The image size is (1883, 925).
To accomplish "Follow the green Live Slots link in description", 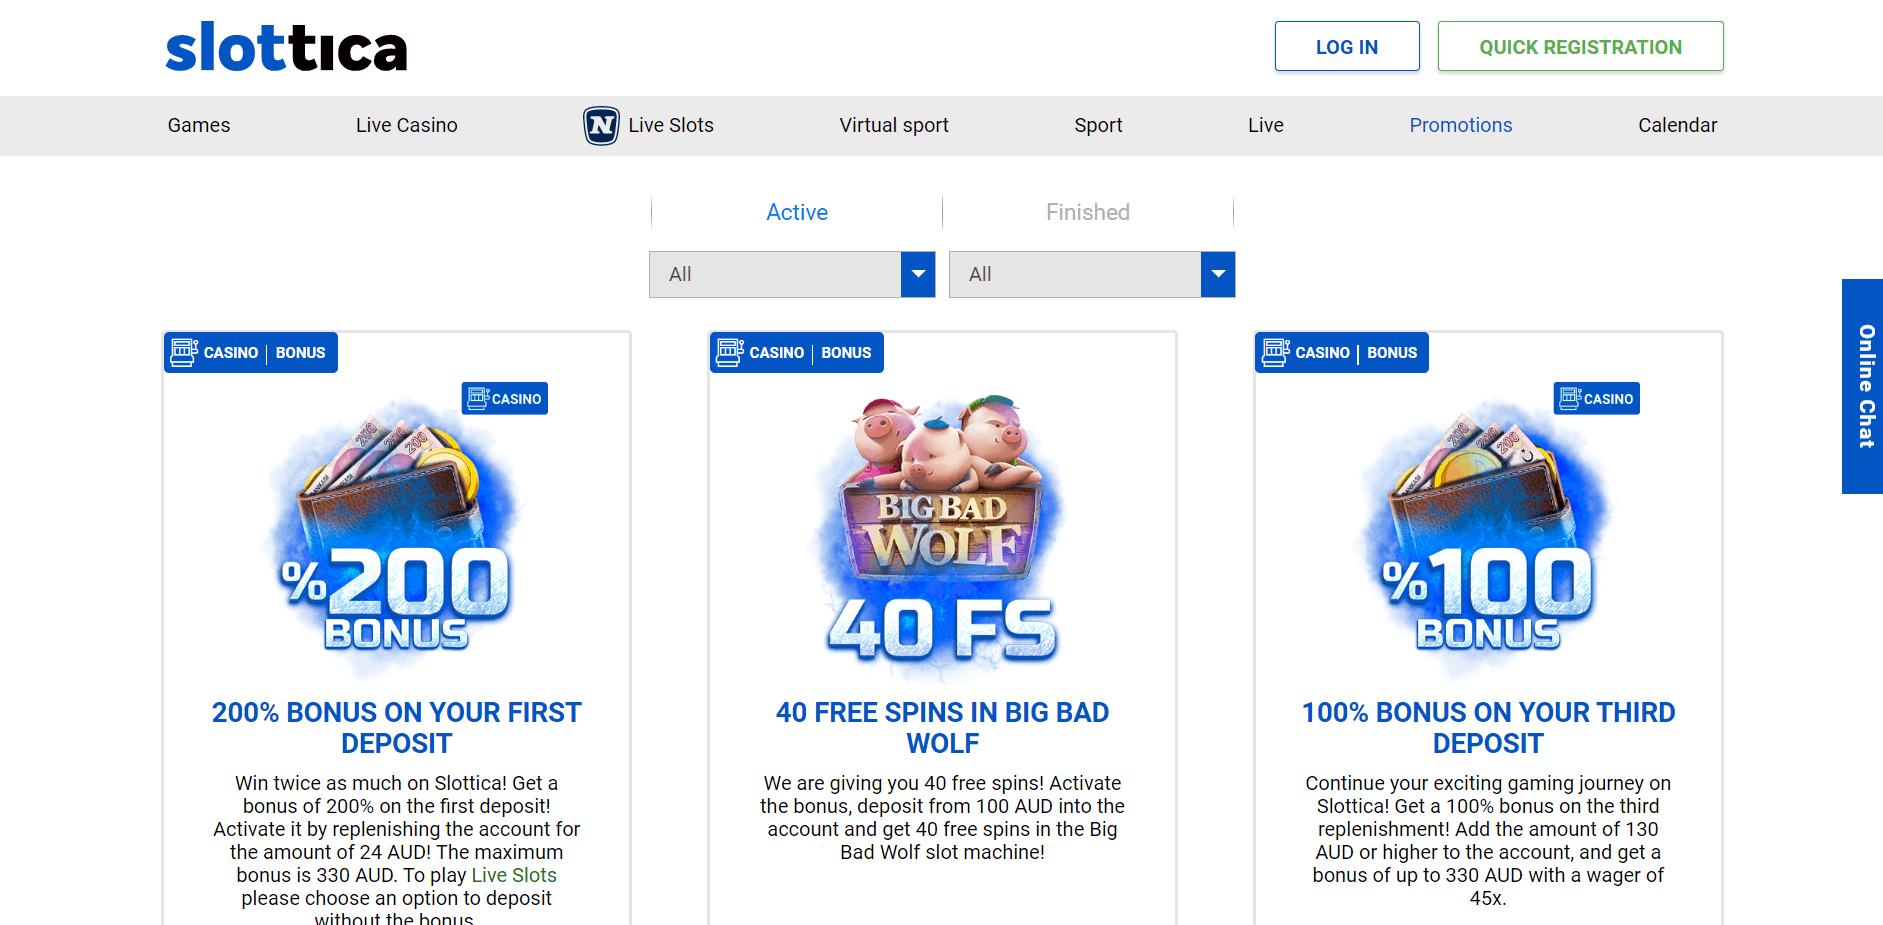I will 514,875.
